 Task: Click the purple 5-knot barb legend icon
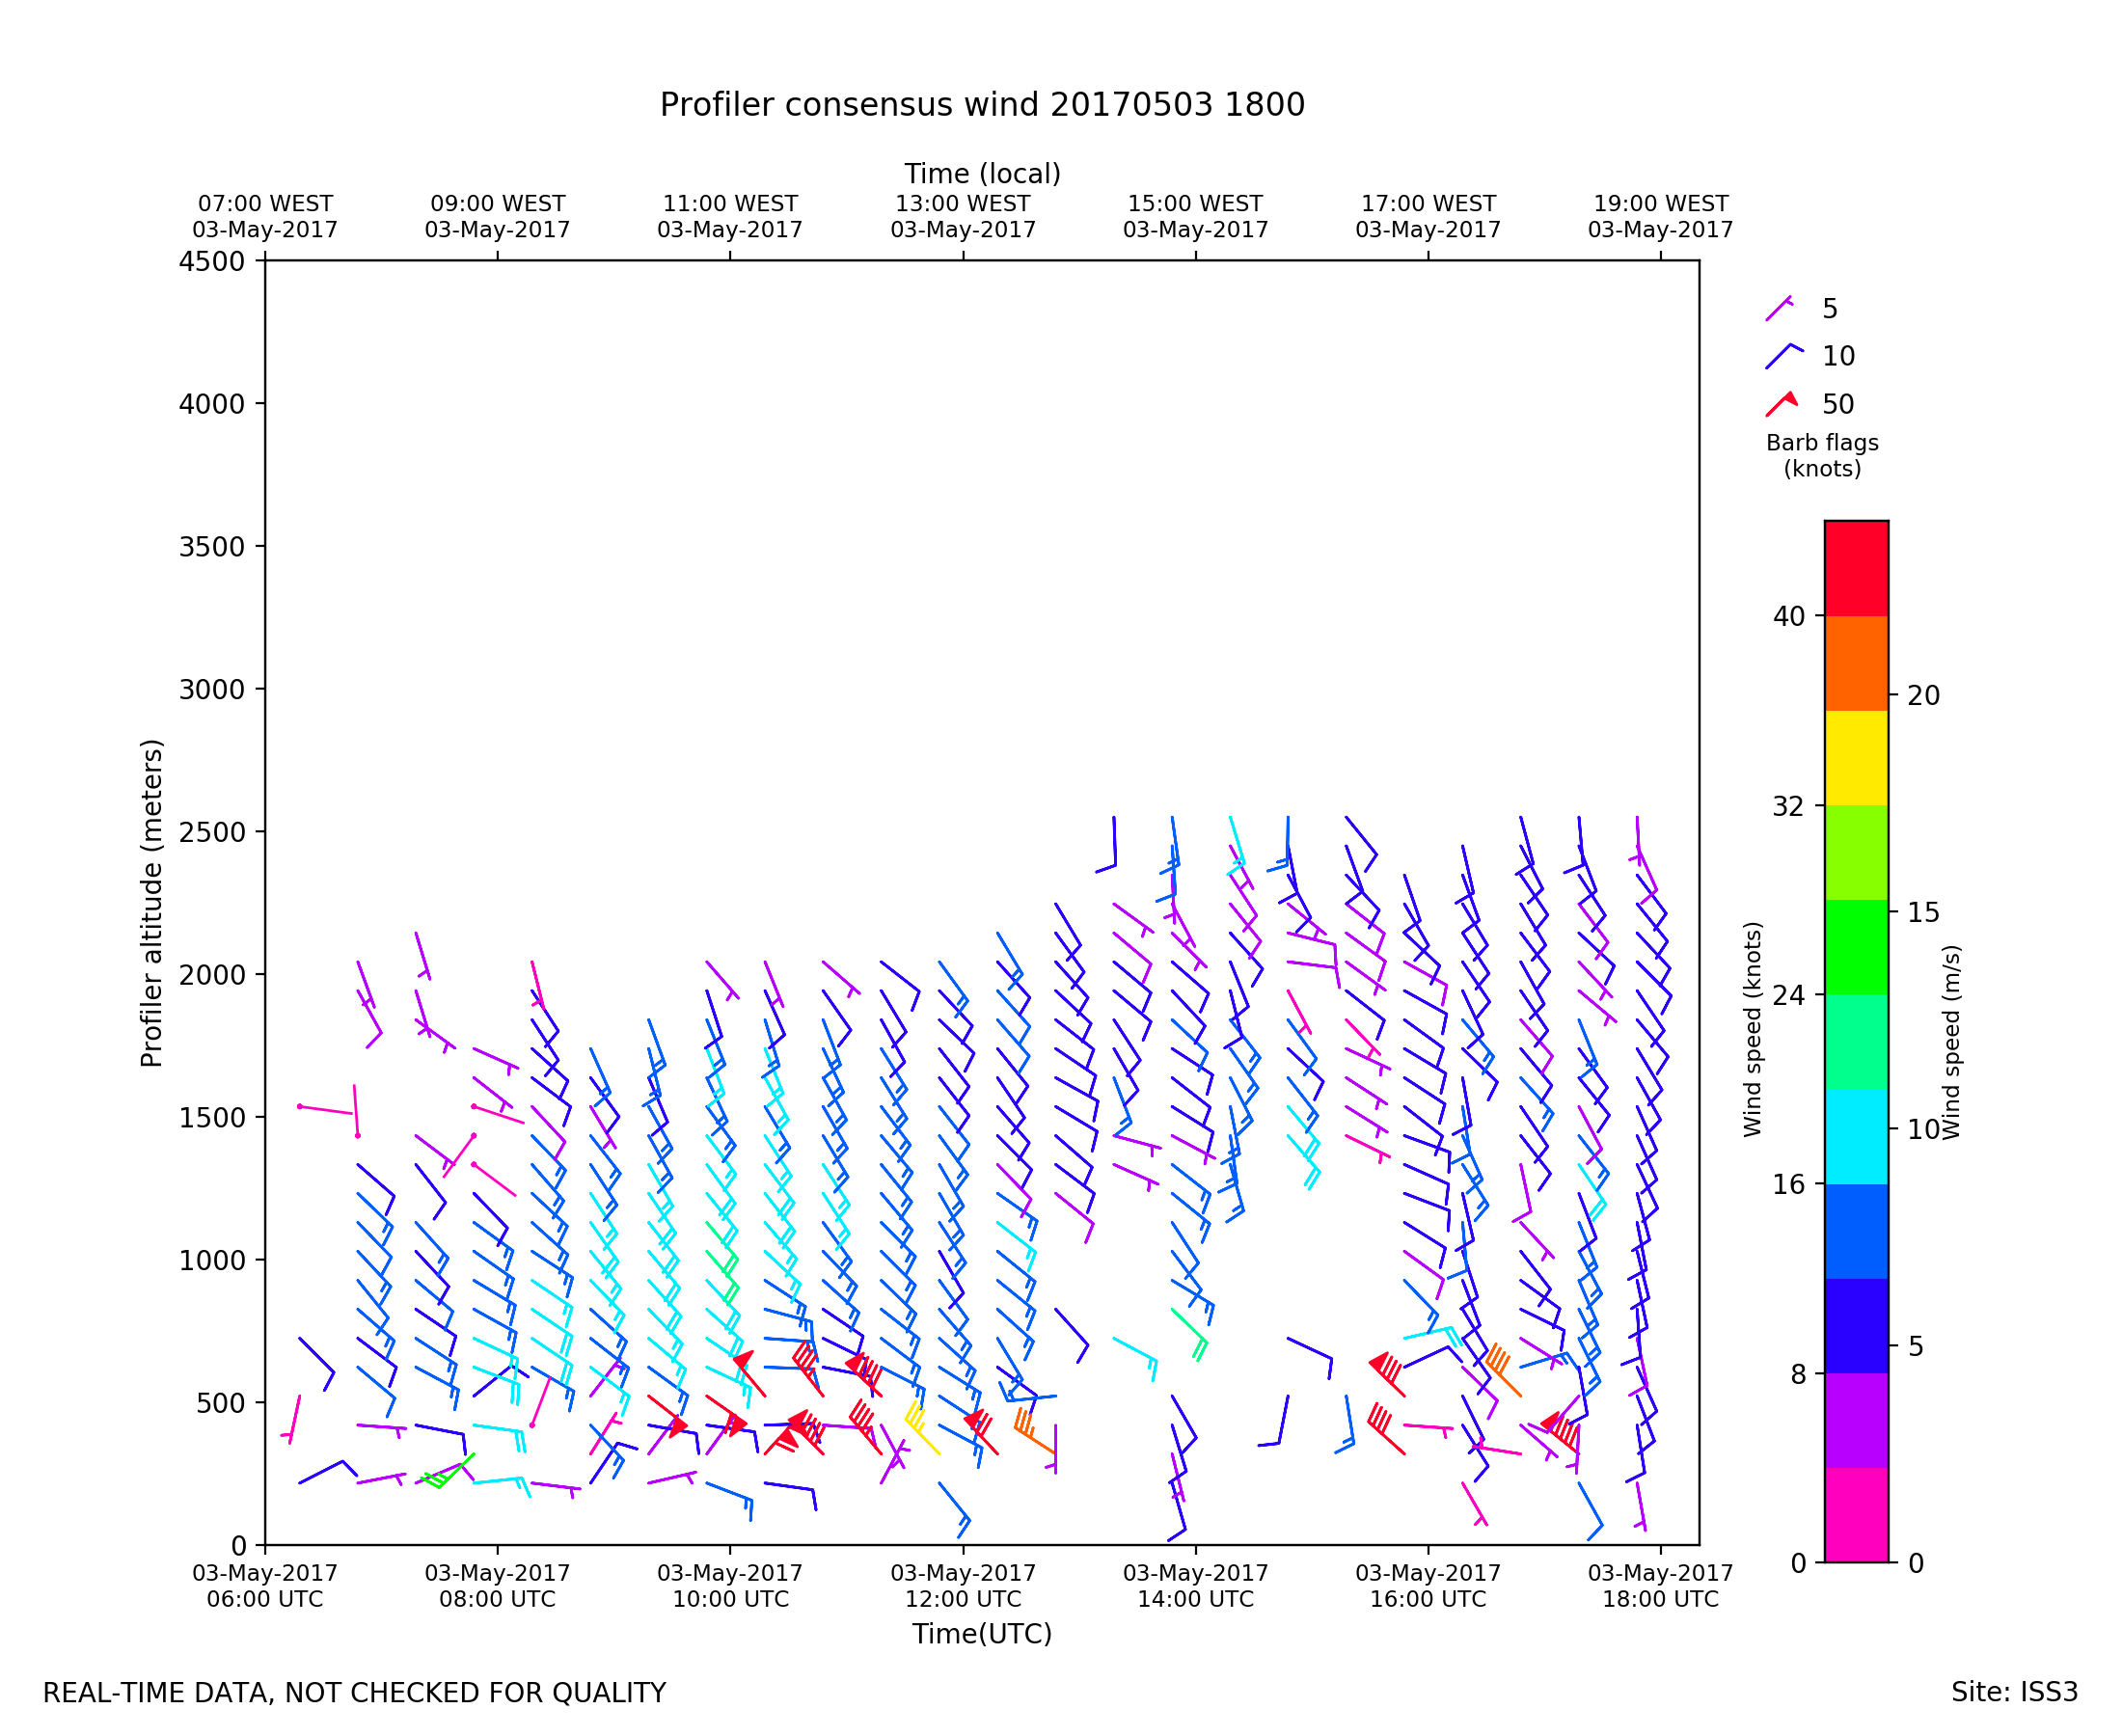[x=1779, y=308]
